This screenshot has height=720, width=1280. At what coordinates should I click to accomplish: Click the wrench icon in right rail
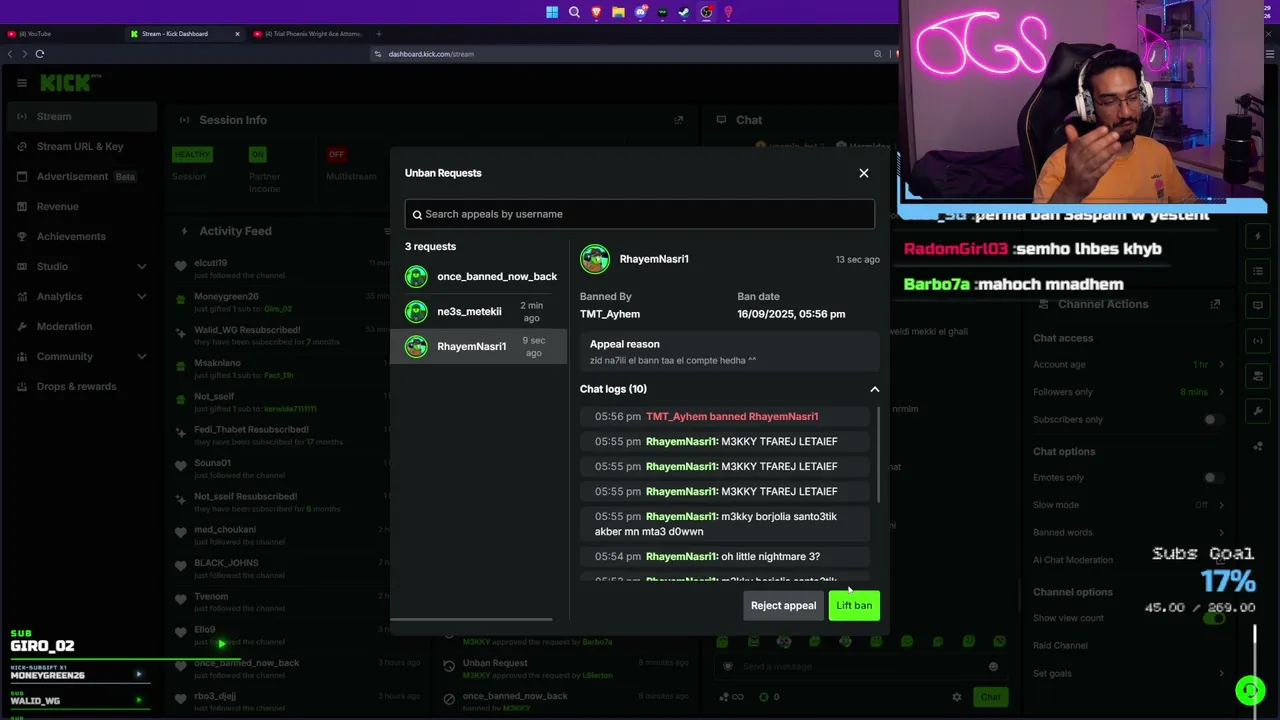coord(1258,411)
